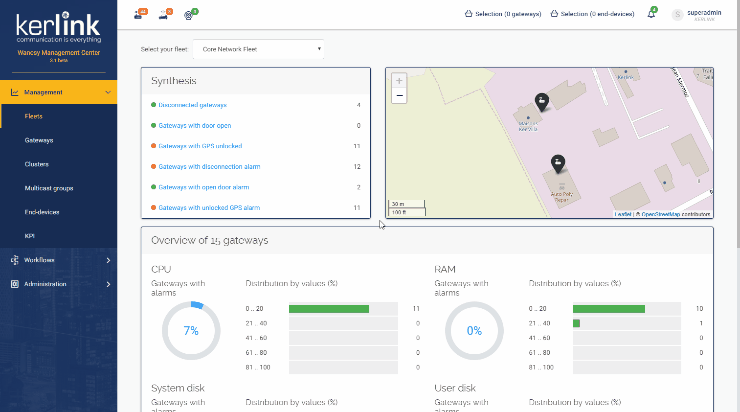Open the Select your fleet dropdown

pyautogui.click(x=258, y=48)
